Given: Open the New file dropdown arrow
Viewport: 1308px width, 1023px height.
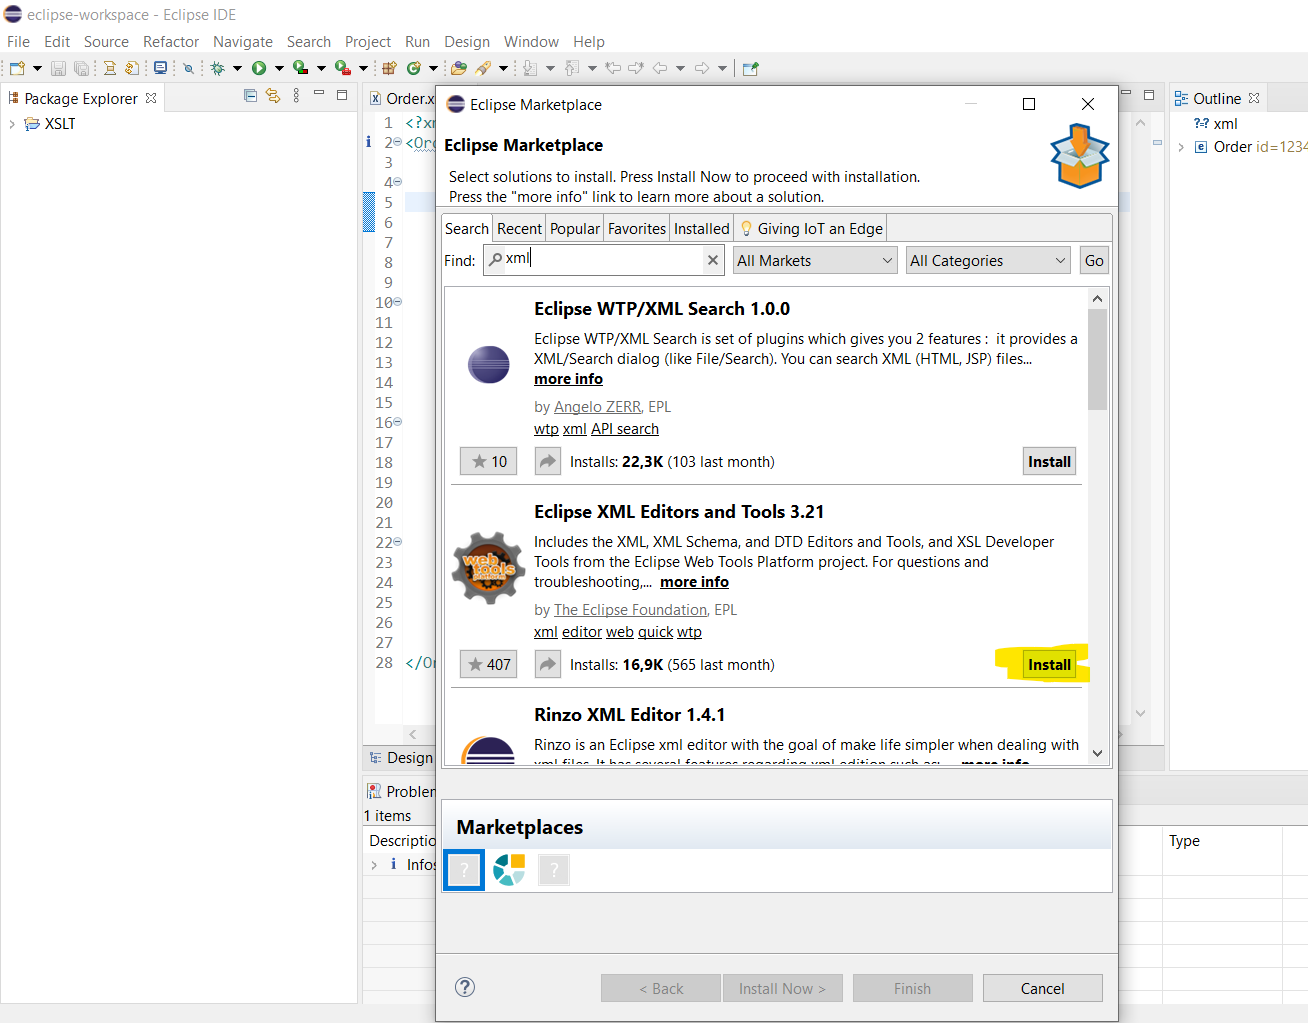Looking at the screenshot, I should pyautogui.click(x=38, y=68).
